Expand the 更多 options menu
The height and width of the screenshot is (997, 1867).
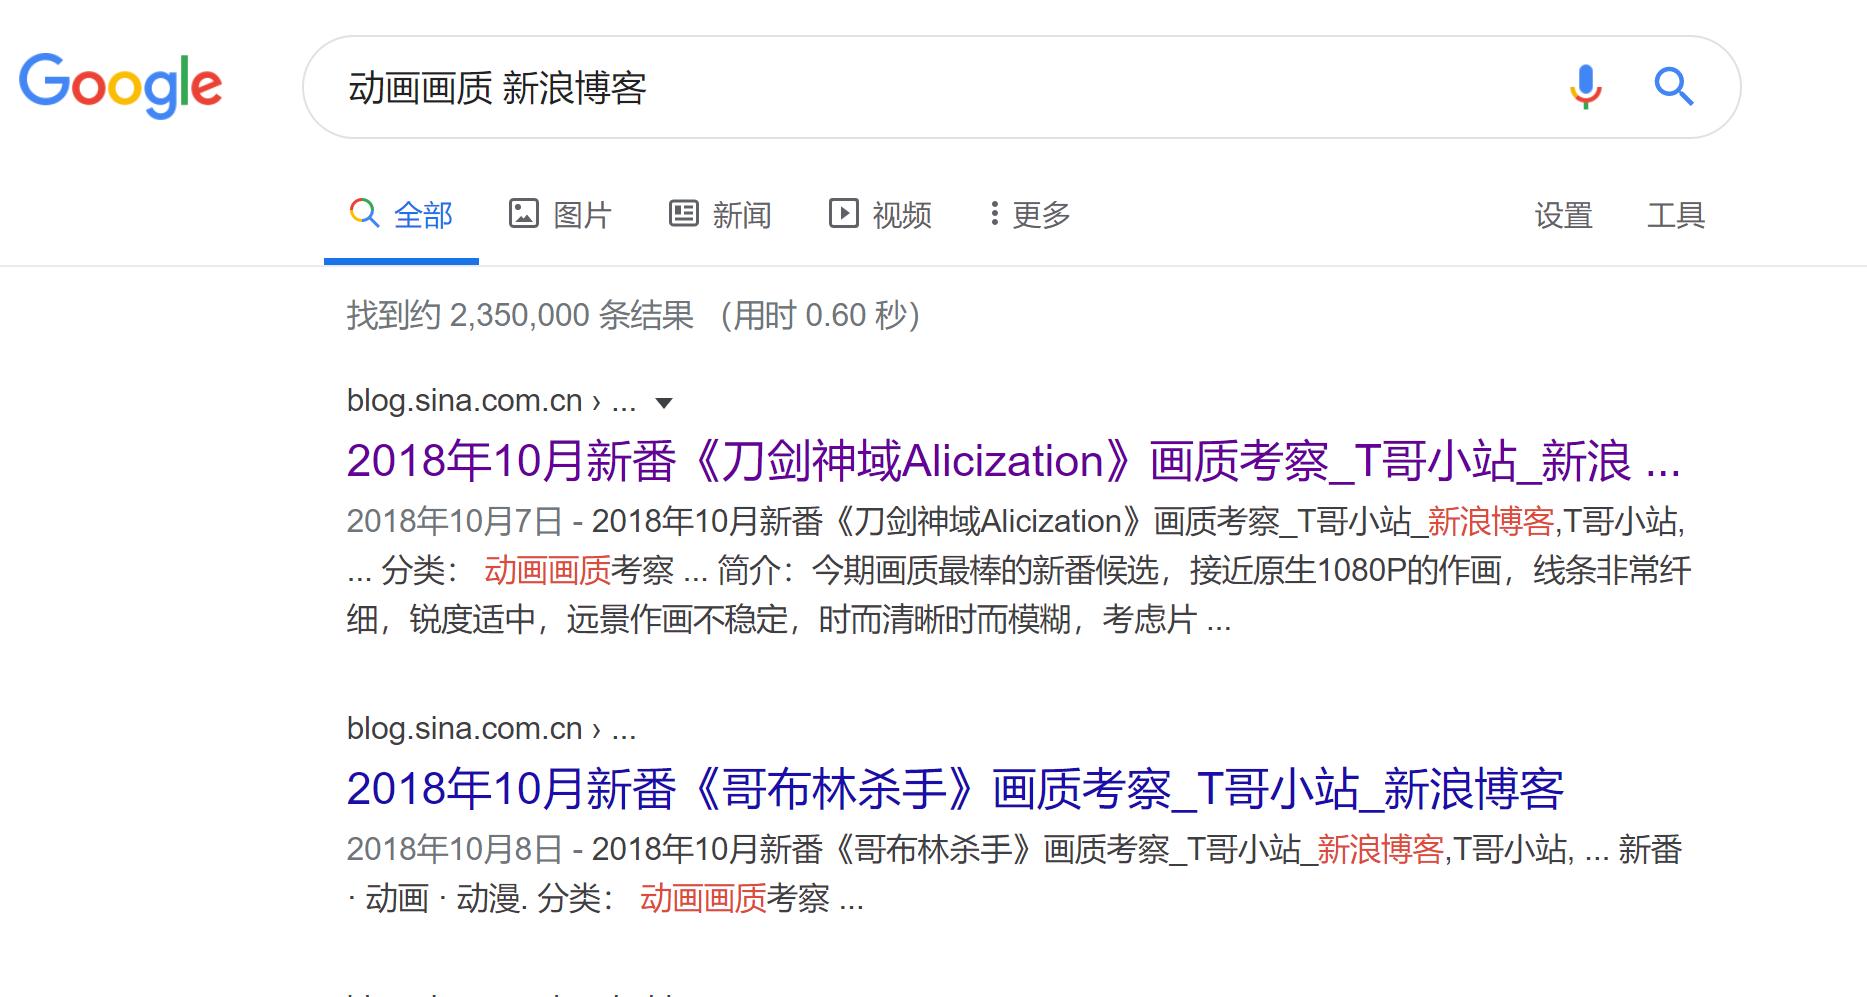click(x=1040, y=213)
